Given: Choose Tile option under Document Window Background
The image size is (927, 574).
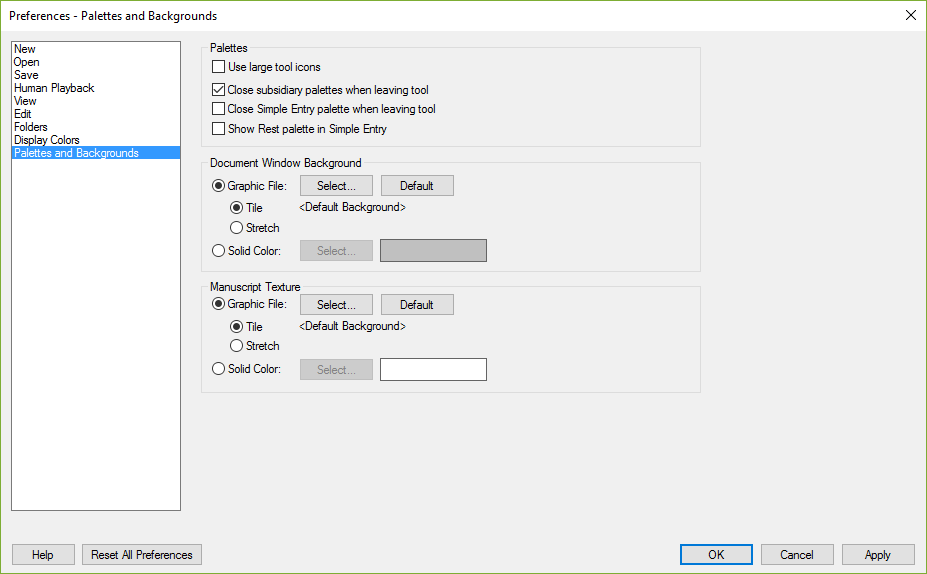Looking at the screenshot, I should click(236, 207).
